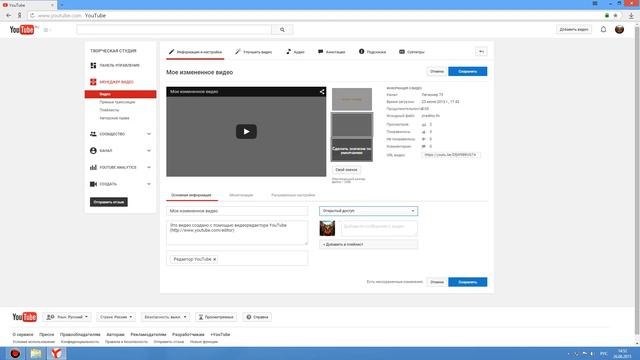The height and width of the screenshot is (360, 640).
Task: Click the top Сохранить button
Action: click(467, 71)
